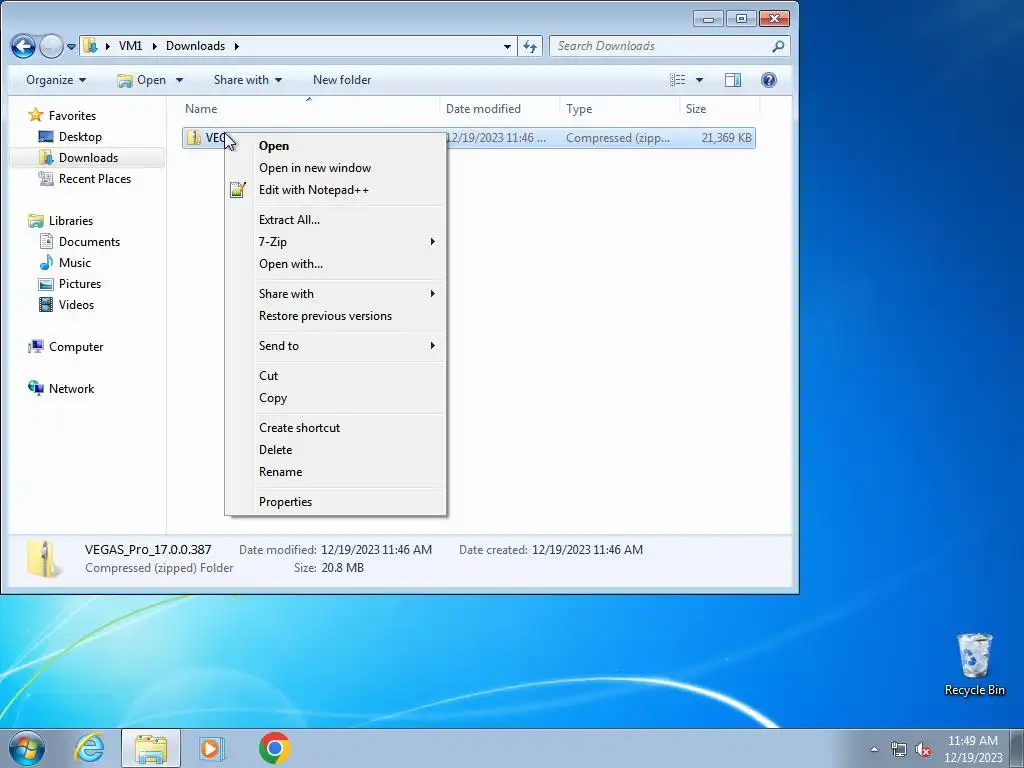This screenshot has width=1024, height=768.
Task: Click the address bar folder icon
Action: [91, 46]
